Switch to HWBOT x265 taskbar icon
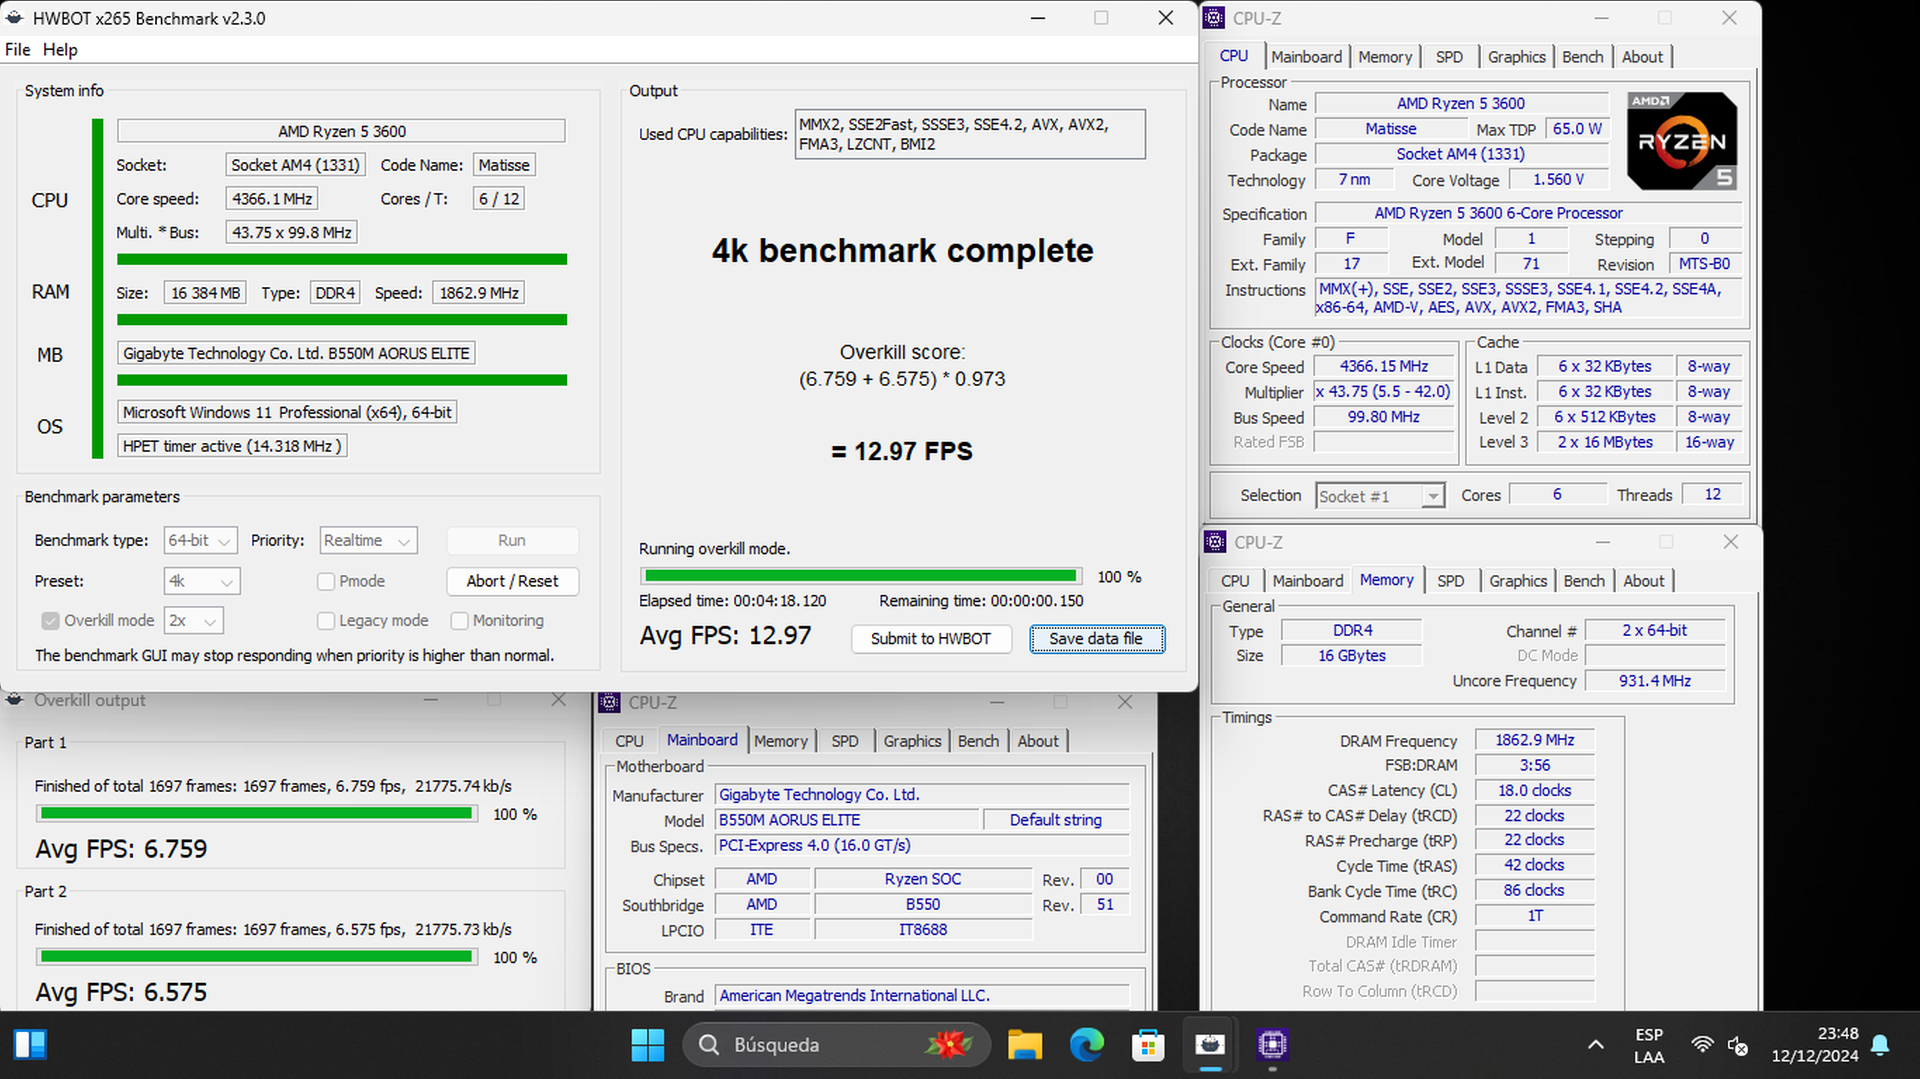This screenshot has width=1920, height=1079. pos(1210,1045)
